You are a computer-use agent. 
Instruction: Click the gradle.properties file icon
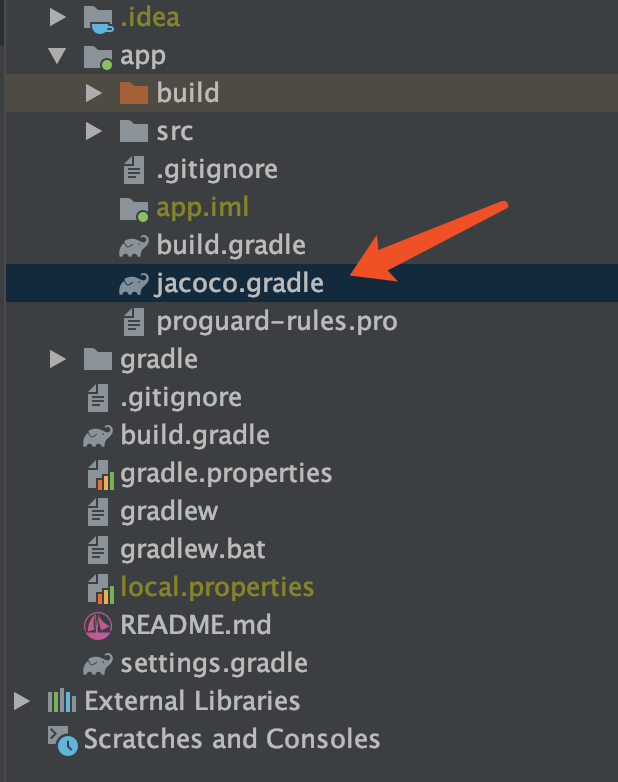pyautogui.click(x=98, y=473)
